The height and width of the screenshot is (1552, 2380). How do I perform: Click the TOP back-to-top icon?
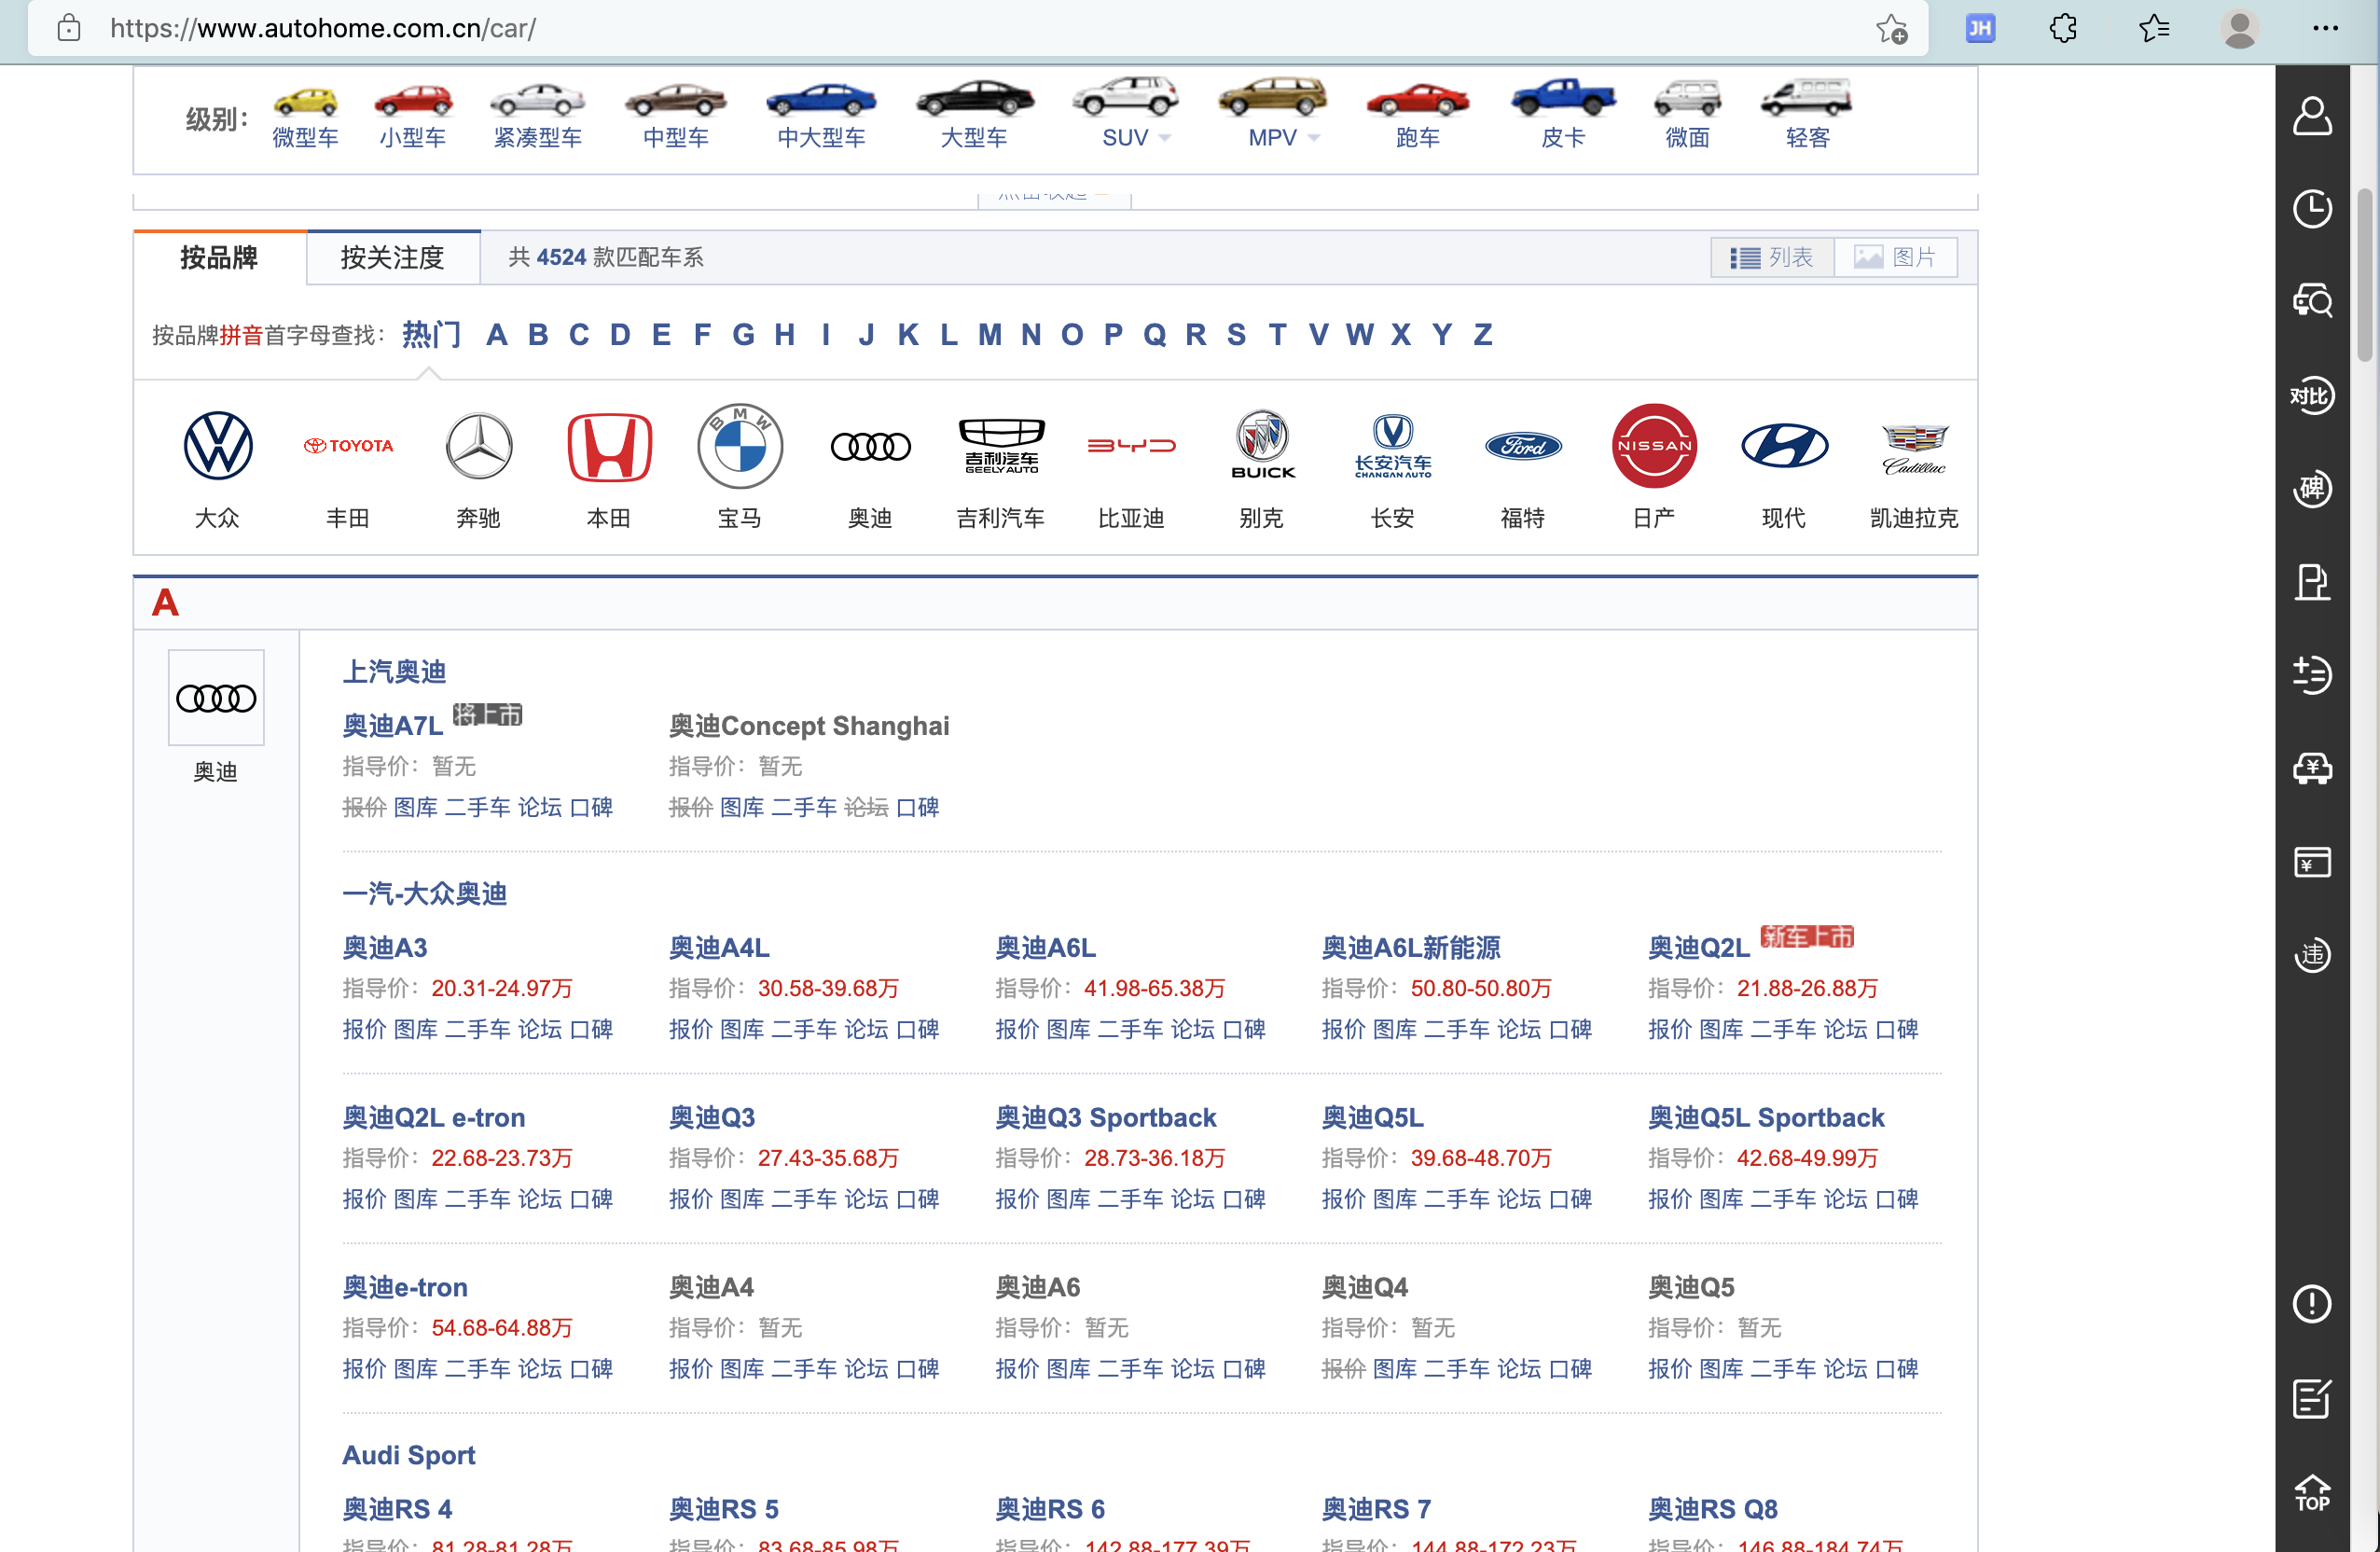coord(2312,1492)
